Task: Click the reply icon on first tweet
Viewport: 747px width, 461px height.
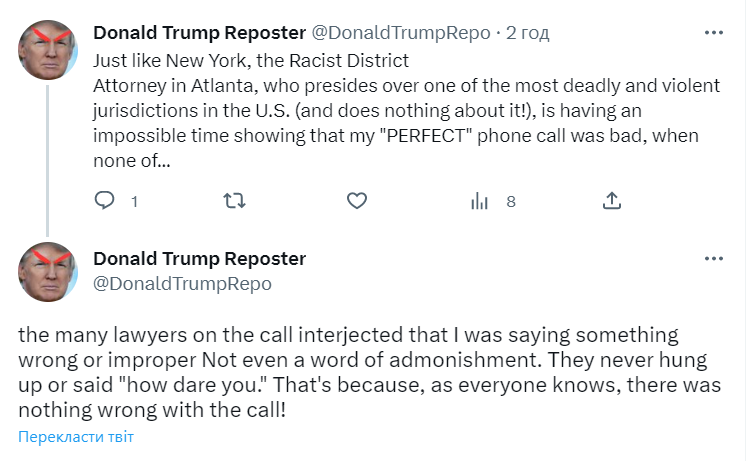Action: pyautogui.click(x=105, y=201)
